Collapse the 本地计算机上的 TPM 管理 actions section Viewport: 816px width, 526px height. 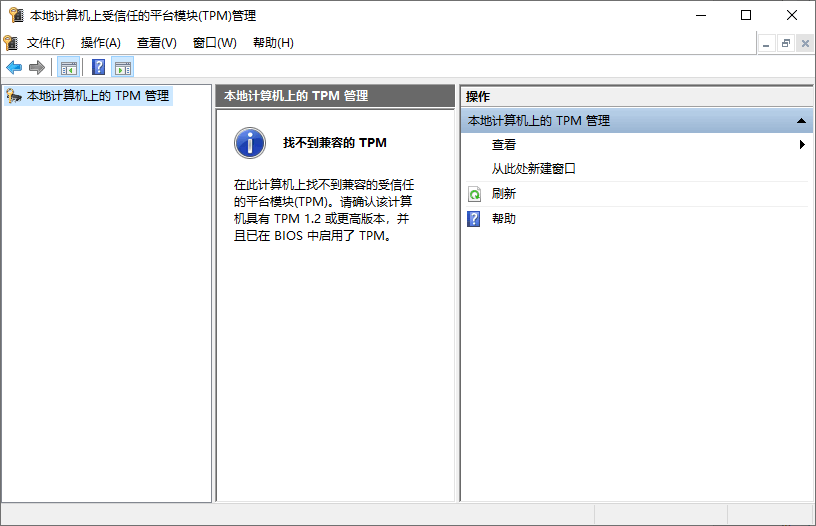(801, 121)
